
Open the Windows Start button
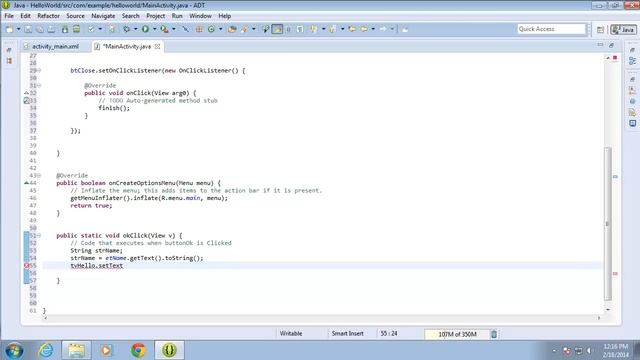point(14,350)
